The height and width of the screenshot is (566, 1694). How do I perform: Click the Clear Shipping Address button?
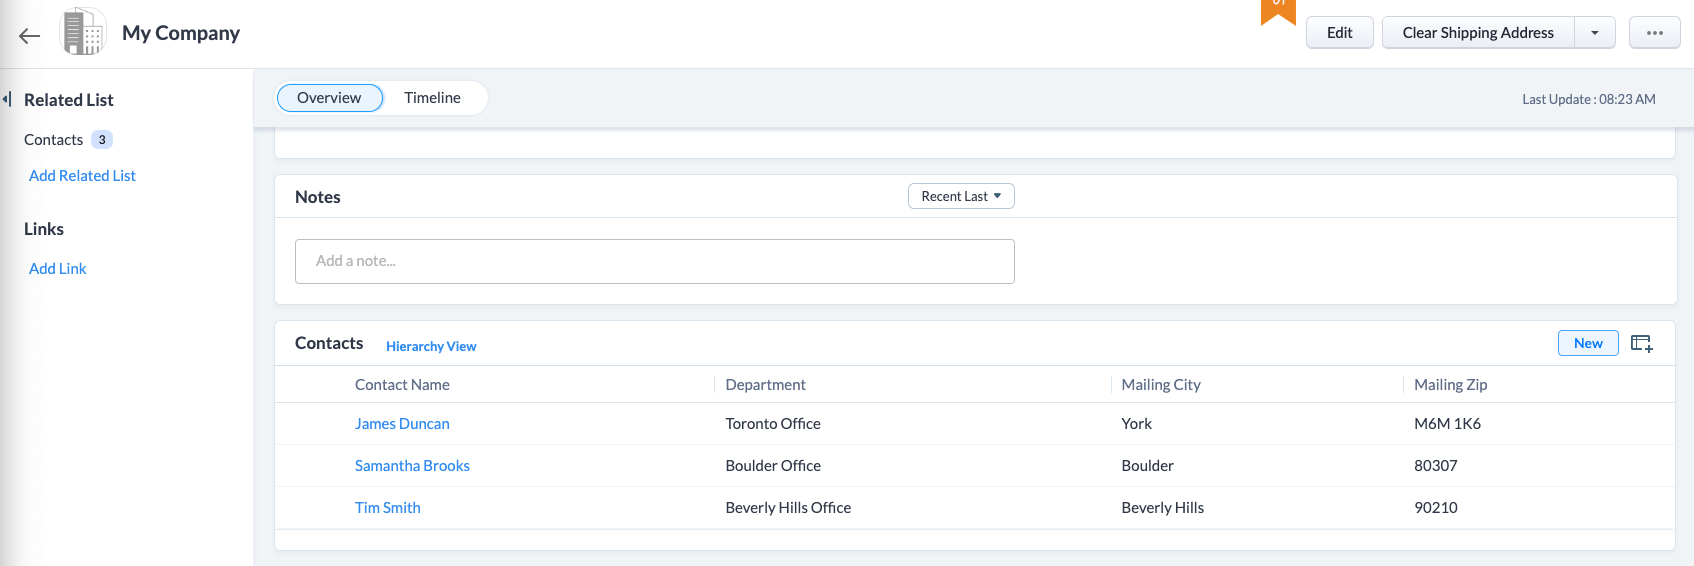pyautogui.click(x=1477, y=33)
